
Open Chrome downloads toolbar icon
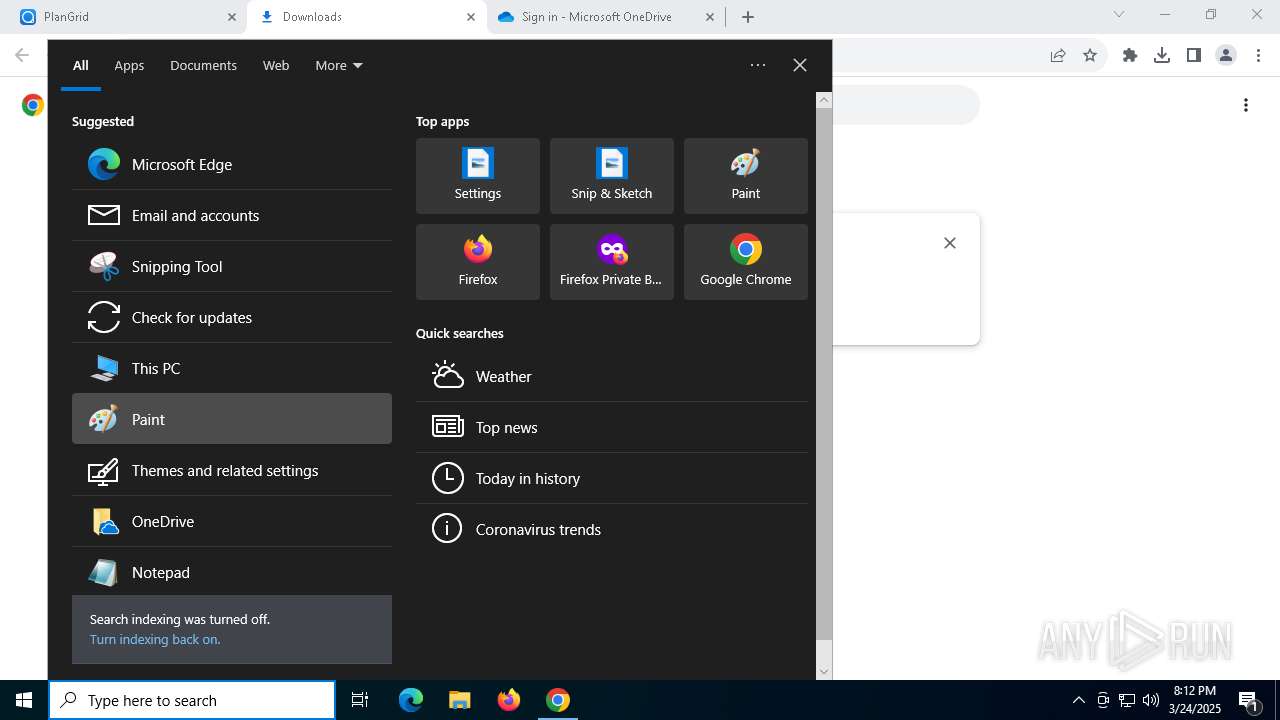tap(1162, 56)
